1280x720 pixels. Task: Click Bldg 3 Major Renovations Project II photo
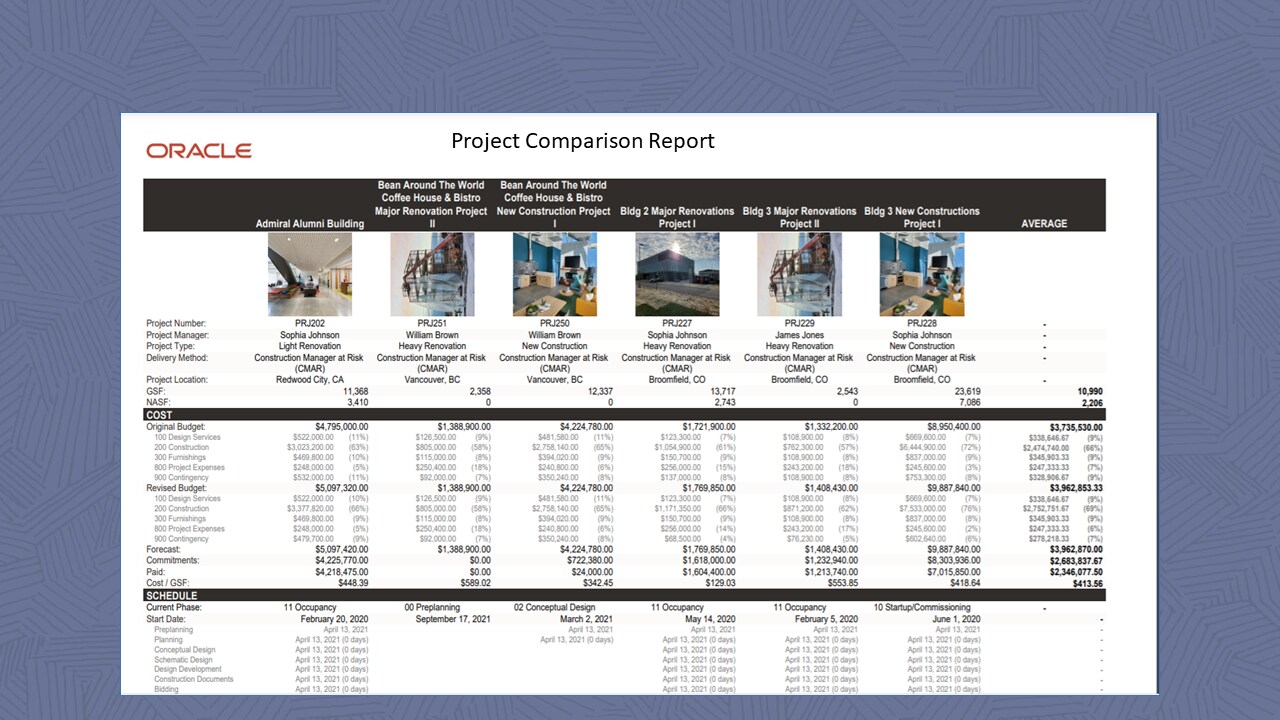pos(800,275)
